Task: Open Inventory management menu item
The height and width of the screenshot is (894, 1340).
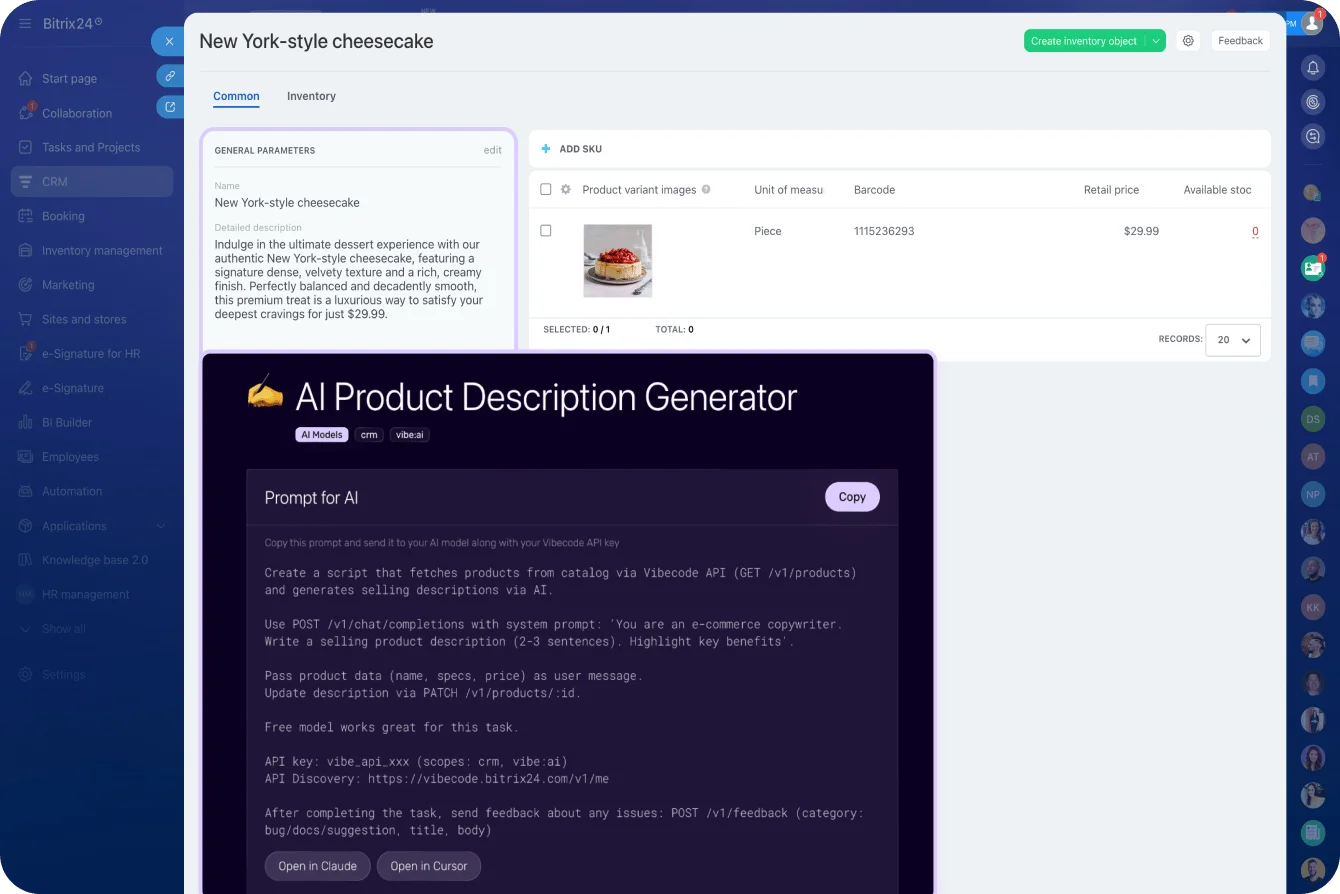Action: click(102, 250)
